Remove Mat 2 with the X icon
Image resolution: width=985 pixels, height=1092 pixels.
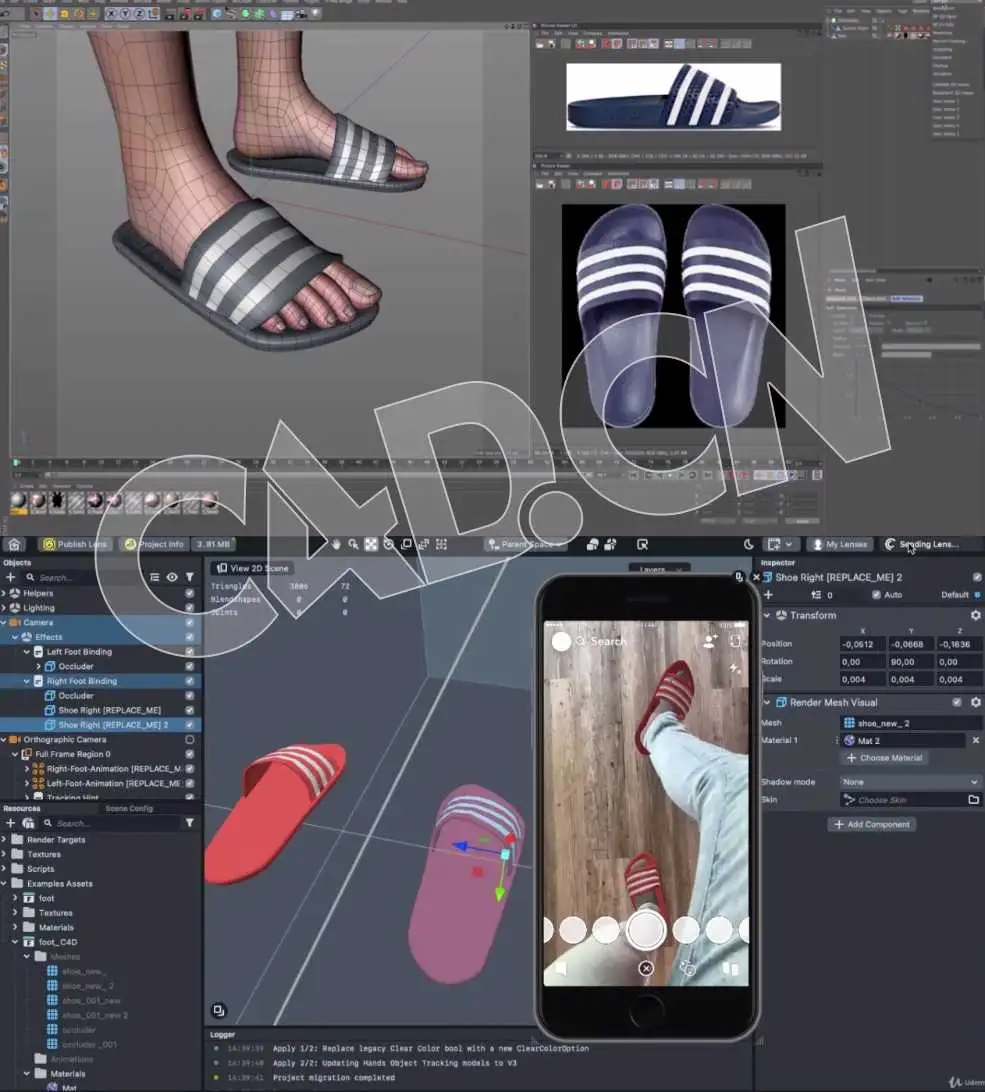tap(975, 740)
